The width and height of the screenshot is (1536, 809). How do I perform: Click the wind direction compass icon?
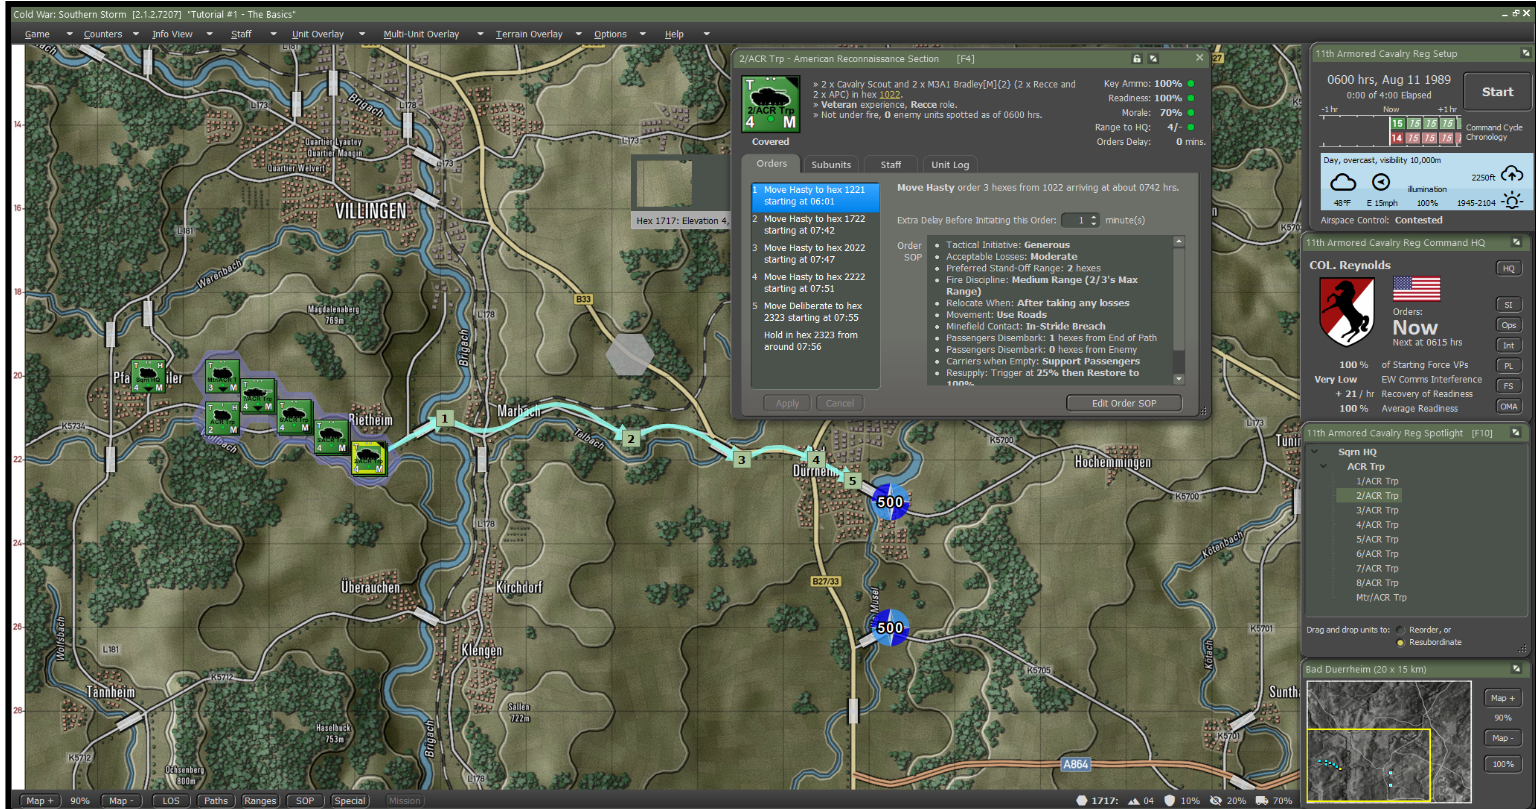1382,182
